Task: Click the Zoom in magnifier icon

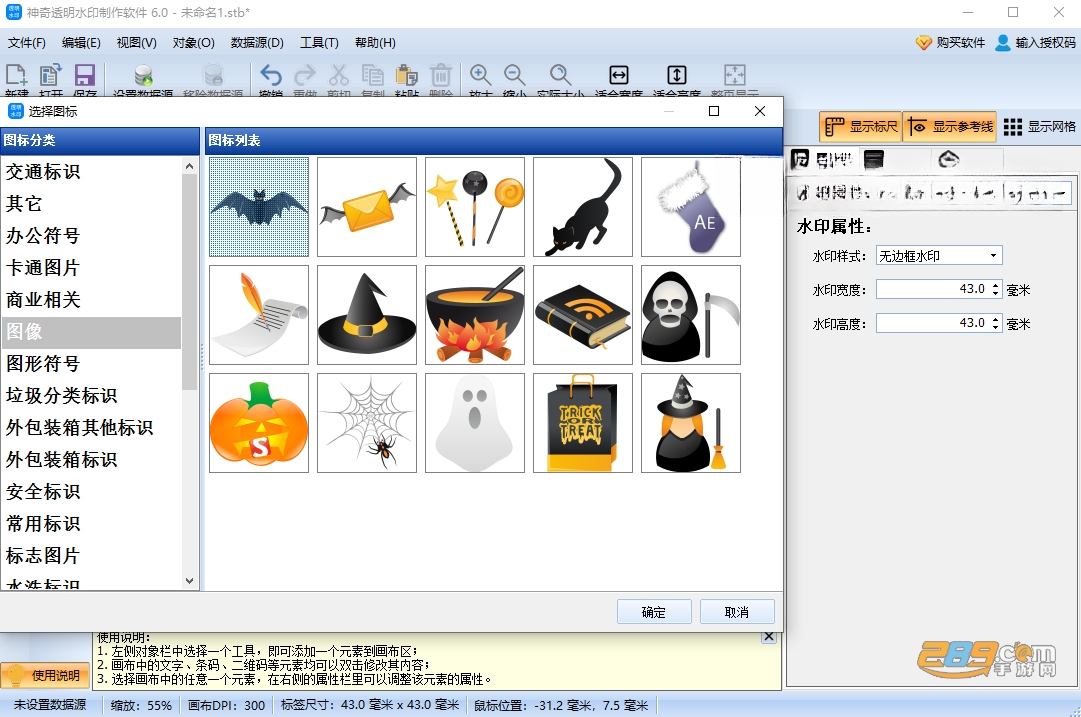Action: tap(481, 75)
